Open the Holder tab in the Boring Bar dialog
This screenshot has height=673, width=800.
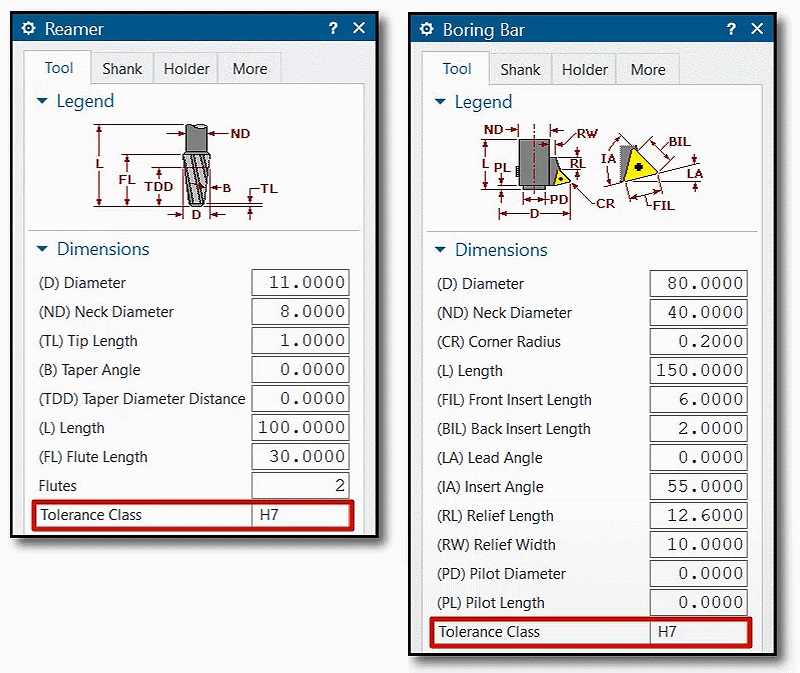583,69
